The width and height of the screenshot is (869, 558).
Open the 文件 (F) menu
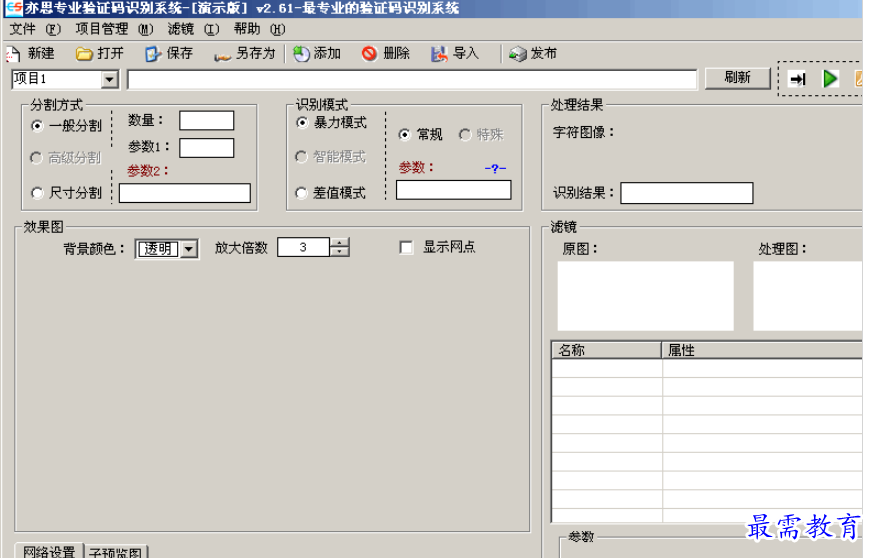pos(35,29)
